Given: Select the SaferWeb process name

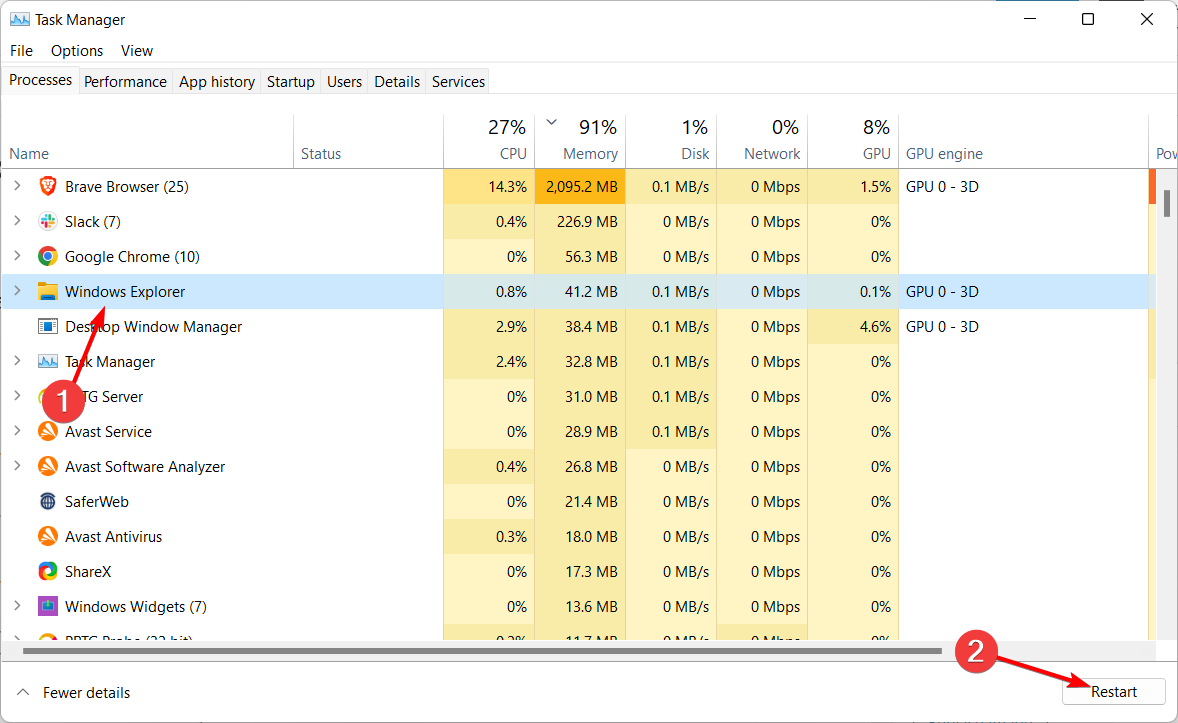Looking at the screenshot, I should click(96, 501).
